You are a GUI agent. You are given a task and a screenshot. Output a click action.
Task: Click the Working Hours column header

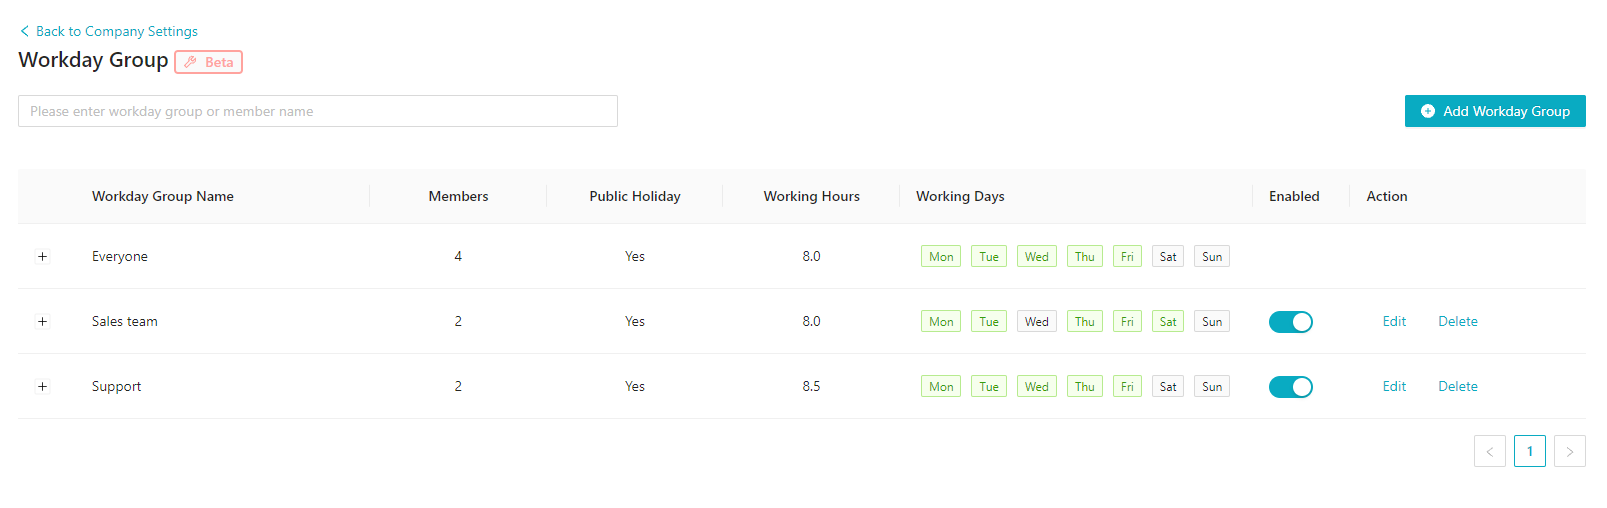tap(811, 196)
